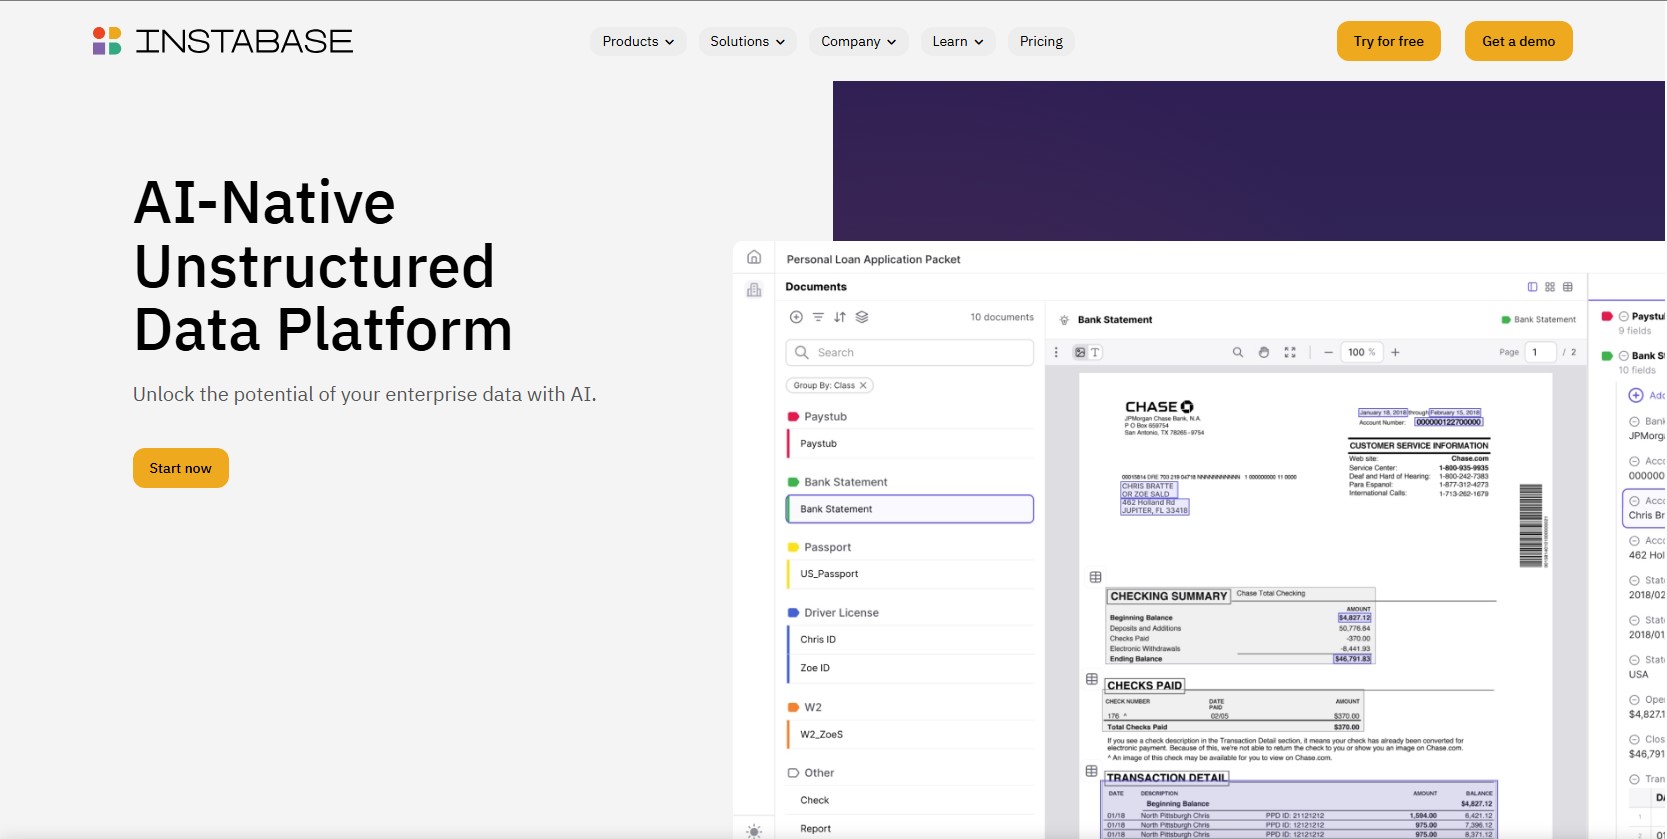Select the US_Passport document item
Image resolution: width=1667 pixels, height=839 pixels.
coord(829,574)
